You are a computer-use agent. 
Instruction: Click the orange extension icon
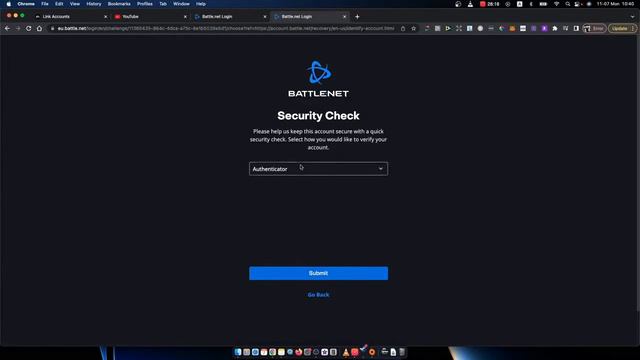[x=512, y=29]
